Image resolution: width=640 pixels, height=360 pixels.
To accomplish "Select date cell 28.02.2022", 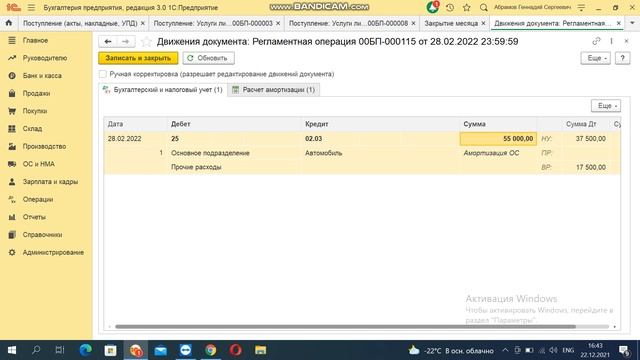I will 136,139.
